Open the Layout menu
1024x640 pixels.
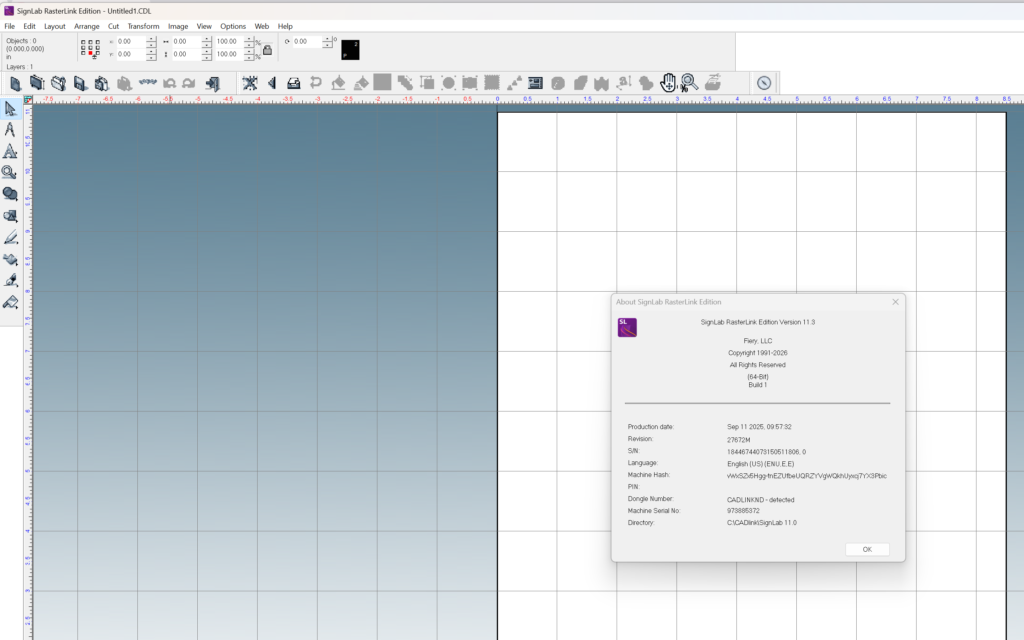55,26
